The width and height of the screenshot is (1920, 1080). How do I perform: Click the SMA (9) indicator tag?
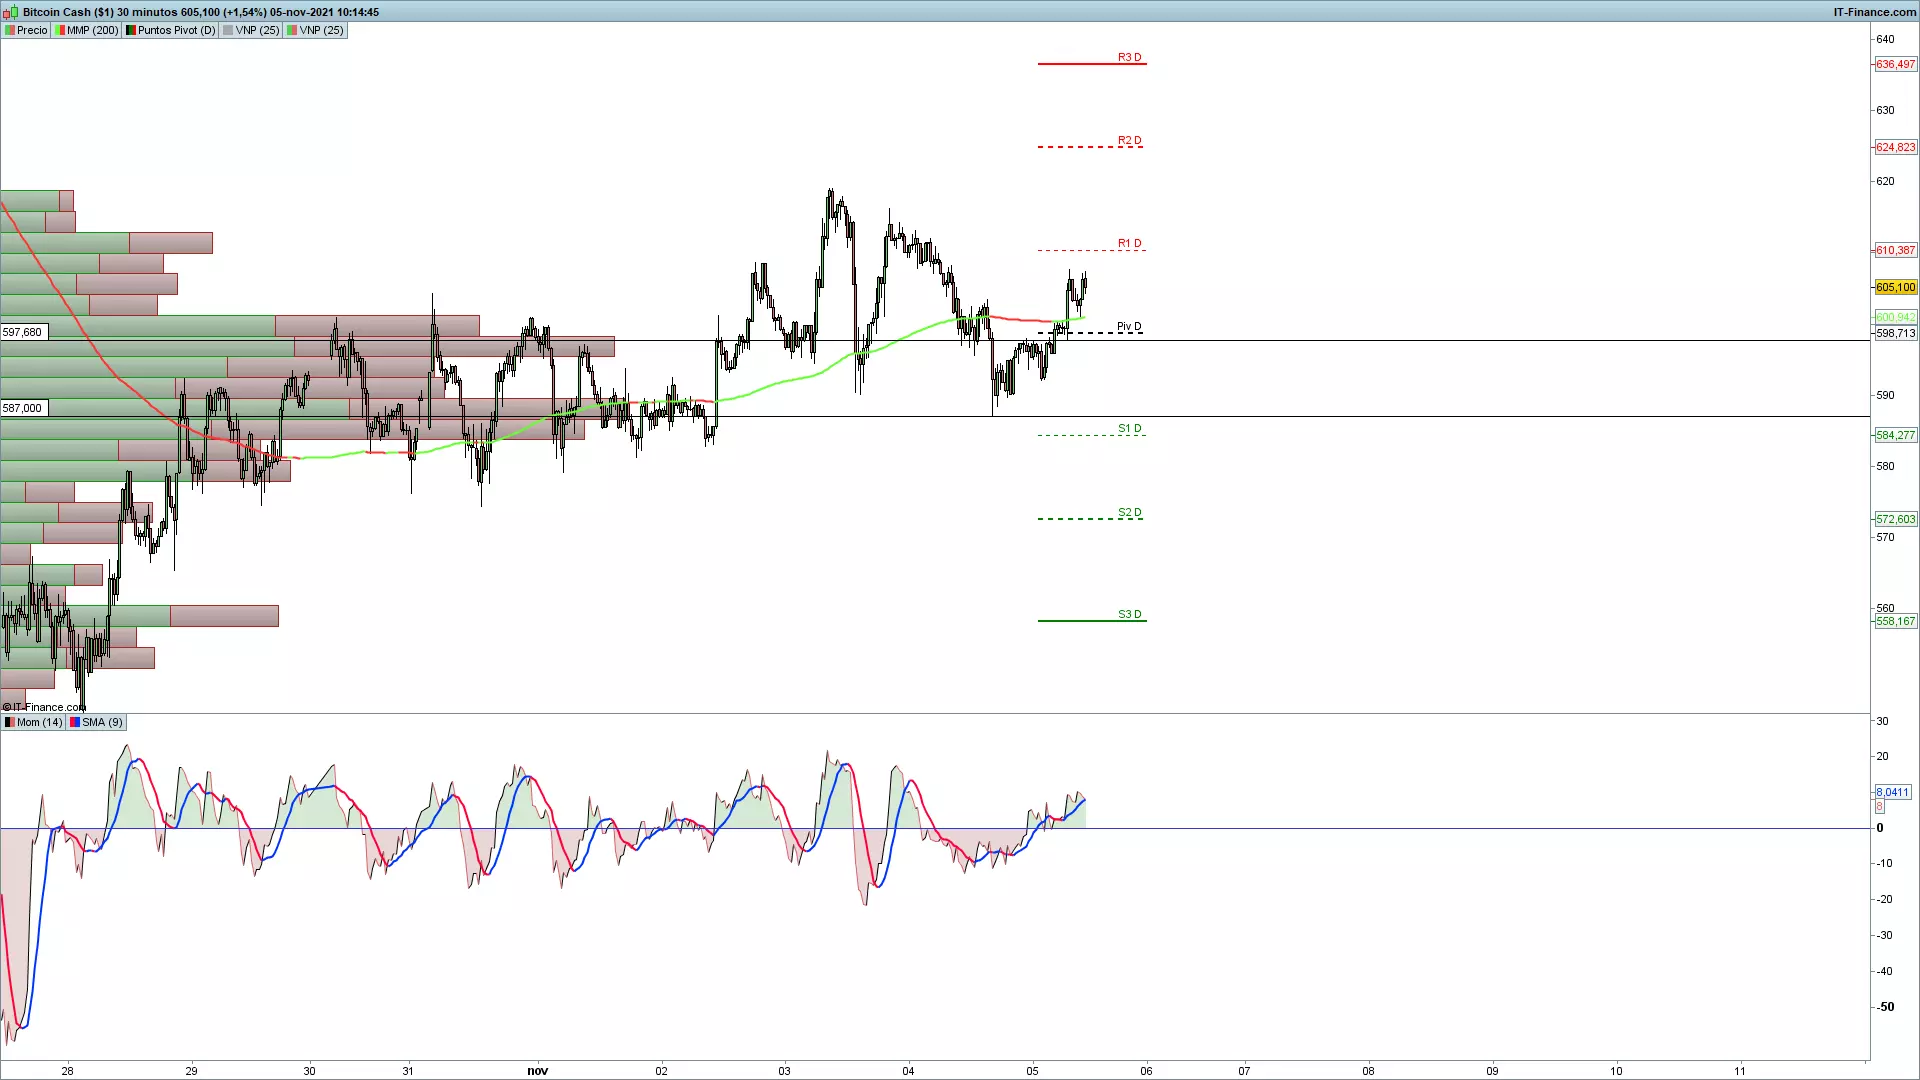tap(96, 722)
